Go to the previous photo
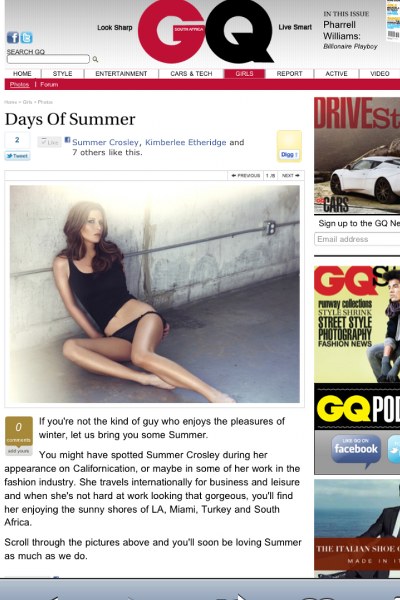 (x=246, y=175)
